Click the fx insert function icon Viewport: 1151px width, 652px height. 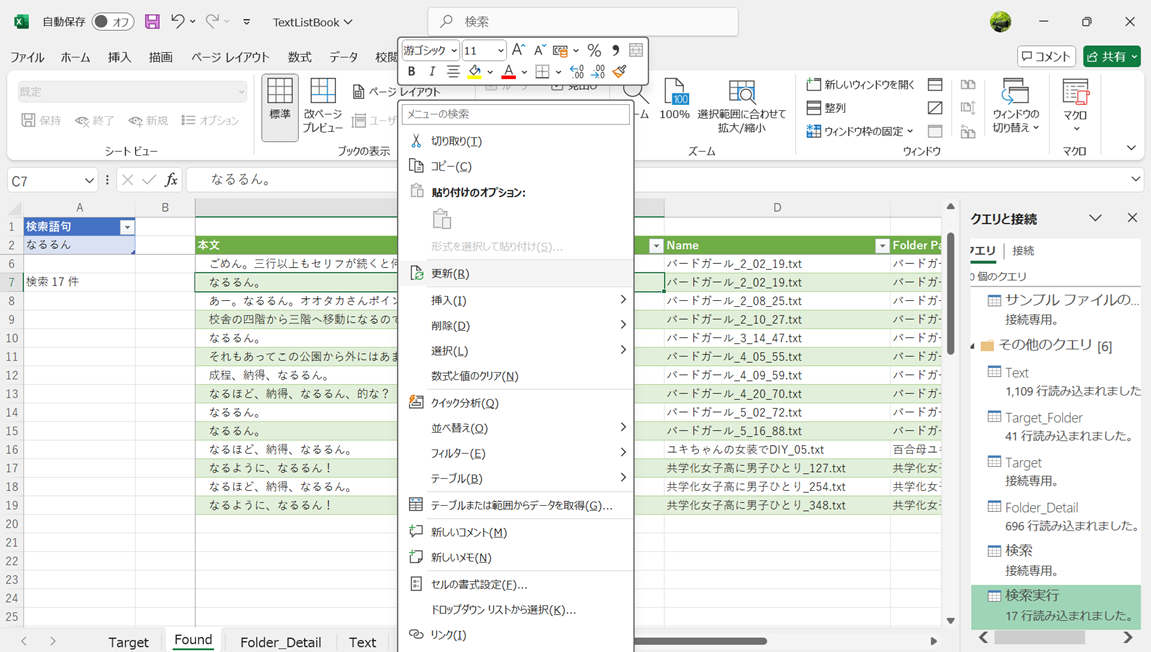pyautogui.click(x=171, y=180)
